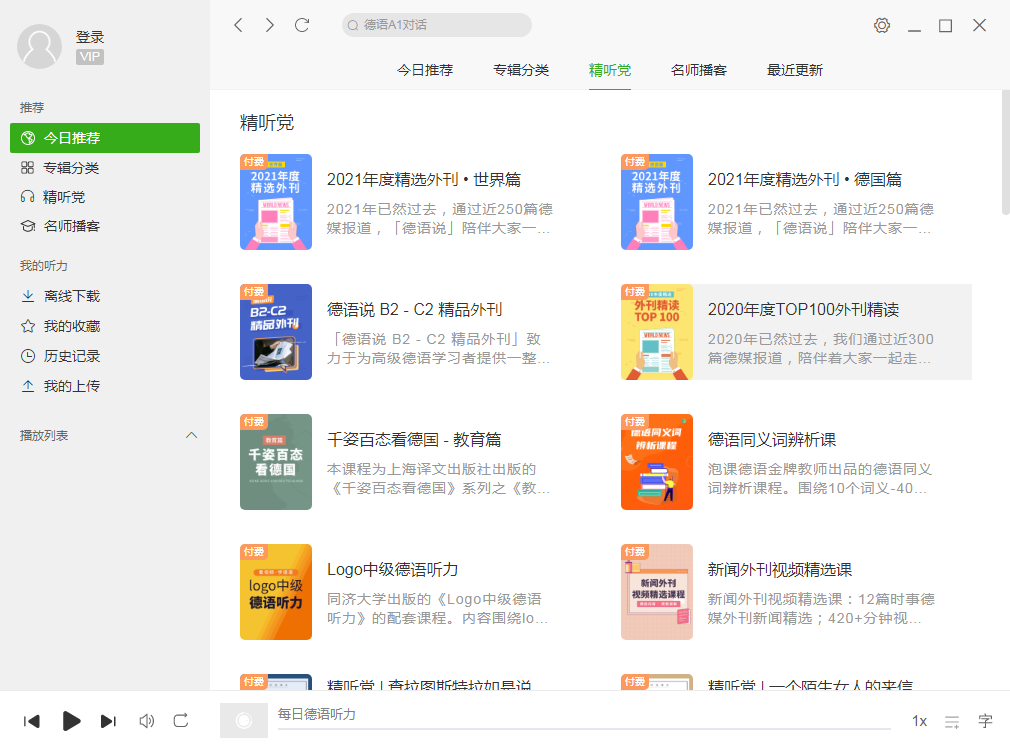
Task: Collapse the 播放列表 section in the sidebar
Action: coord(191,435)
